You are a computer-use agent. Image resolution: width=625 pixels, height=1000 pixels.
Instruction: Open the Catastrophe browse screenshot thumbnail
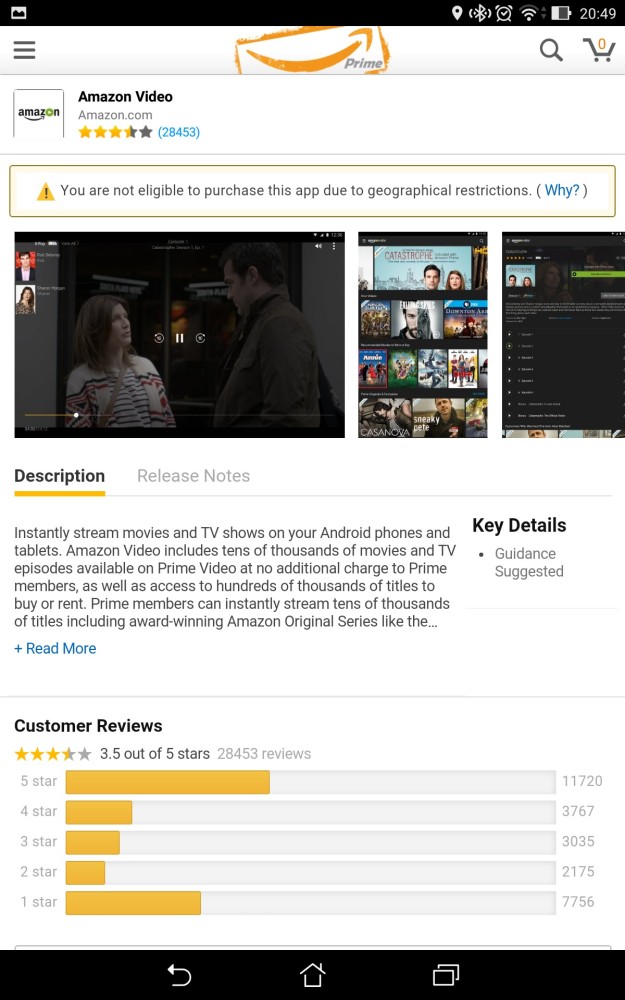click(423, 335)
